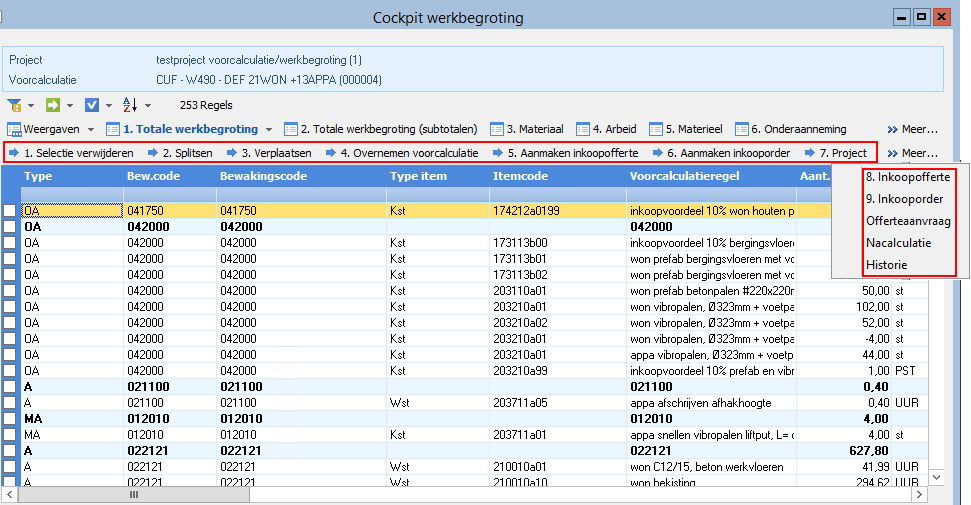Expand the Weergaven dropdown arrow

[91, 130]
